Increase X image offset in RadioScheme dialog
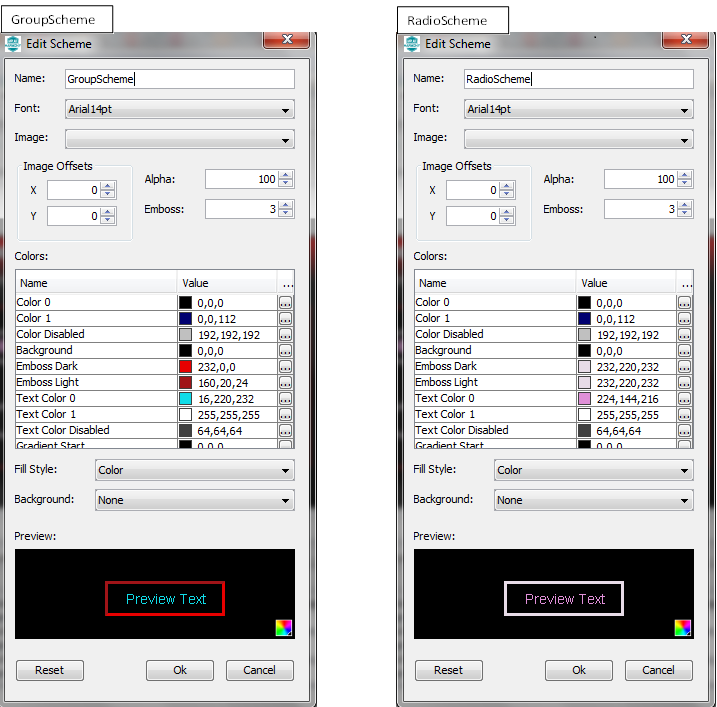Image resolution: width=717 pixels, height=707 pixels. (508, 185)
